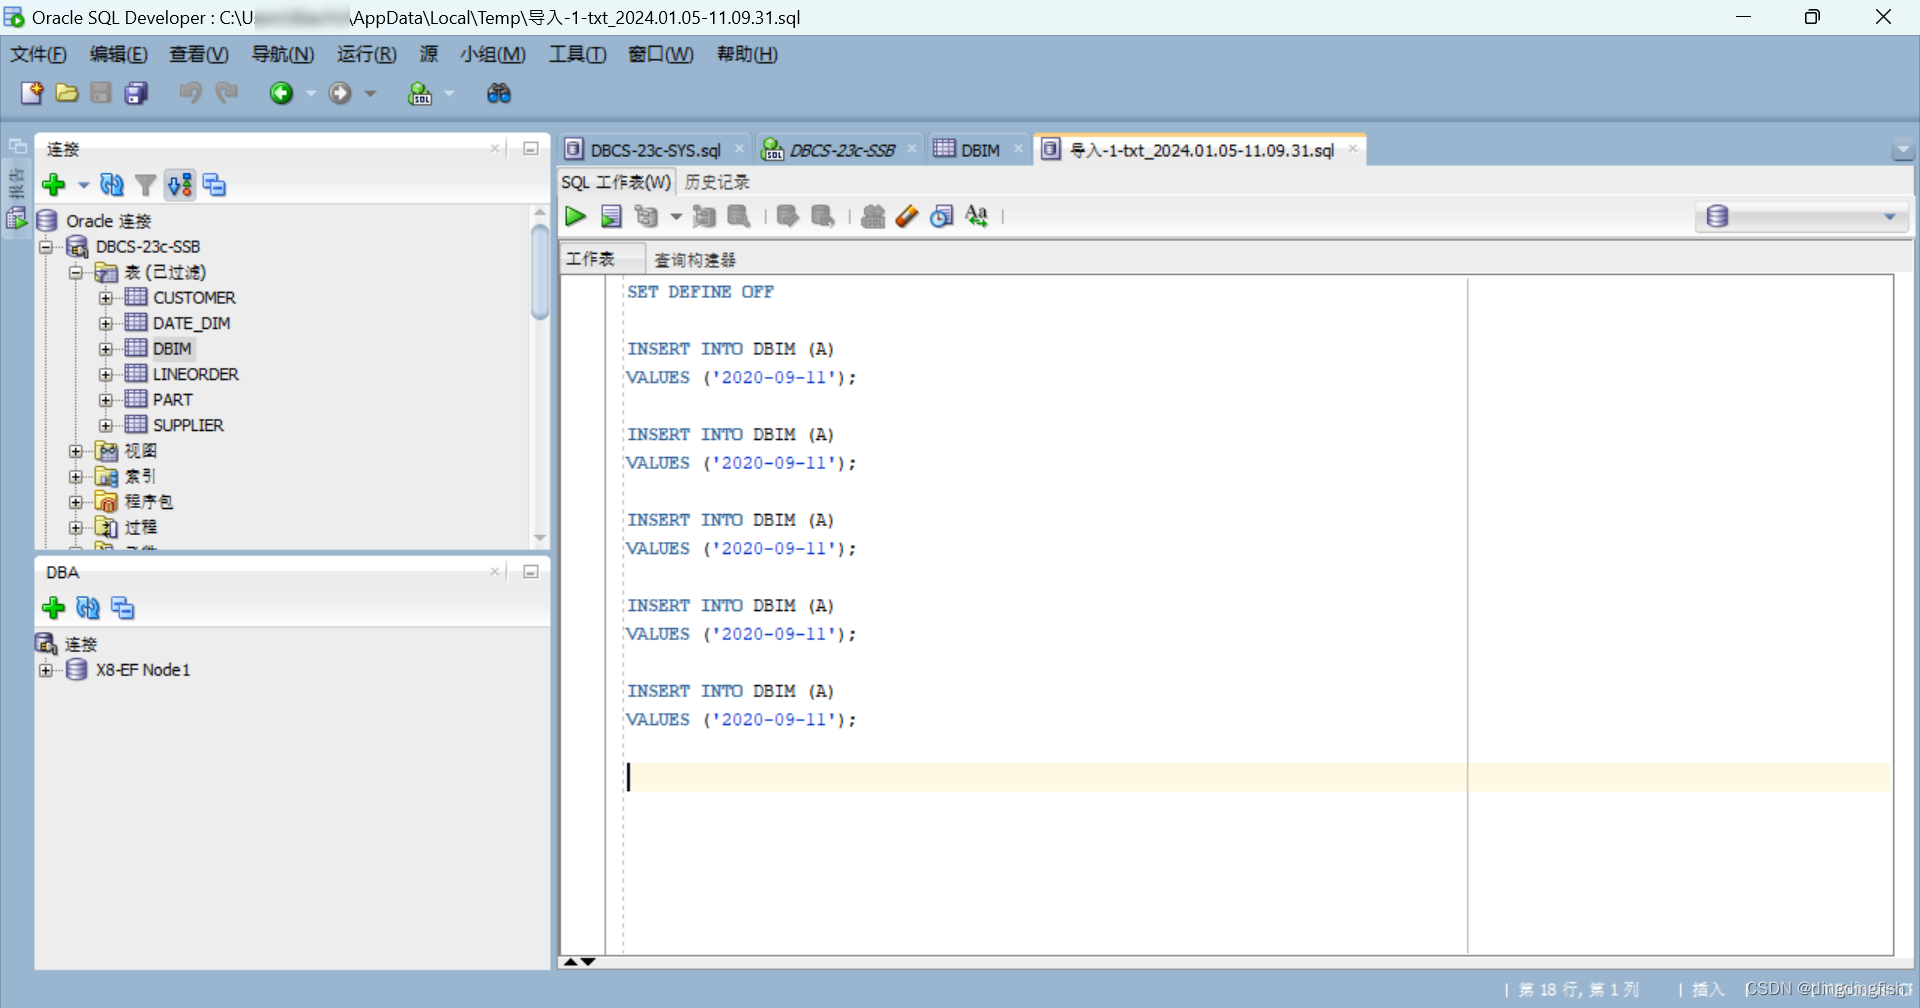Image resolution: width=1920 pixels, height=1008 pixels.
Task: Go forward with the grey arrow icon
Action: pyautogui.click(x=340, y=93)
